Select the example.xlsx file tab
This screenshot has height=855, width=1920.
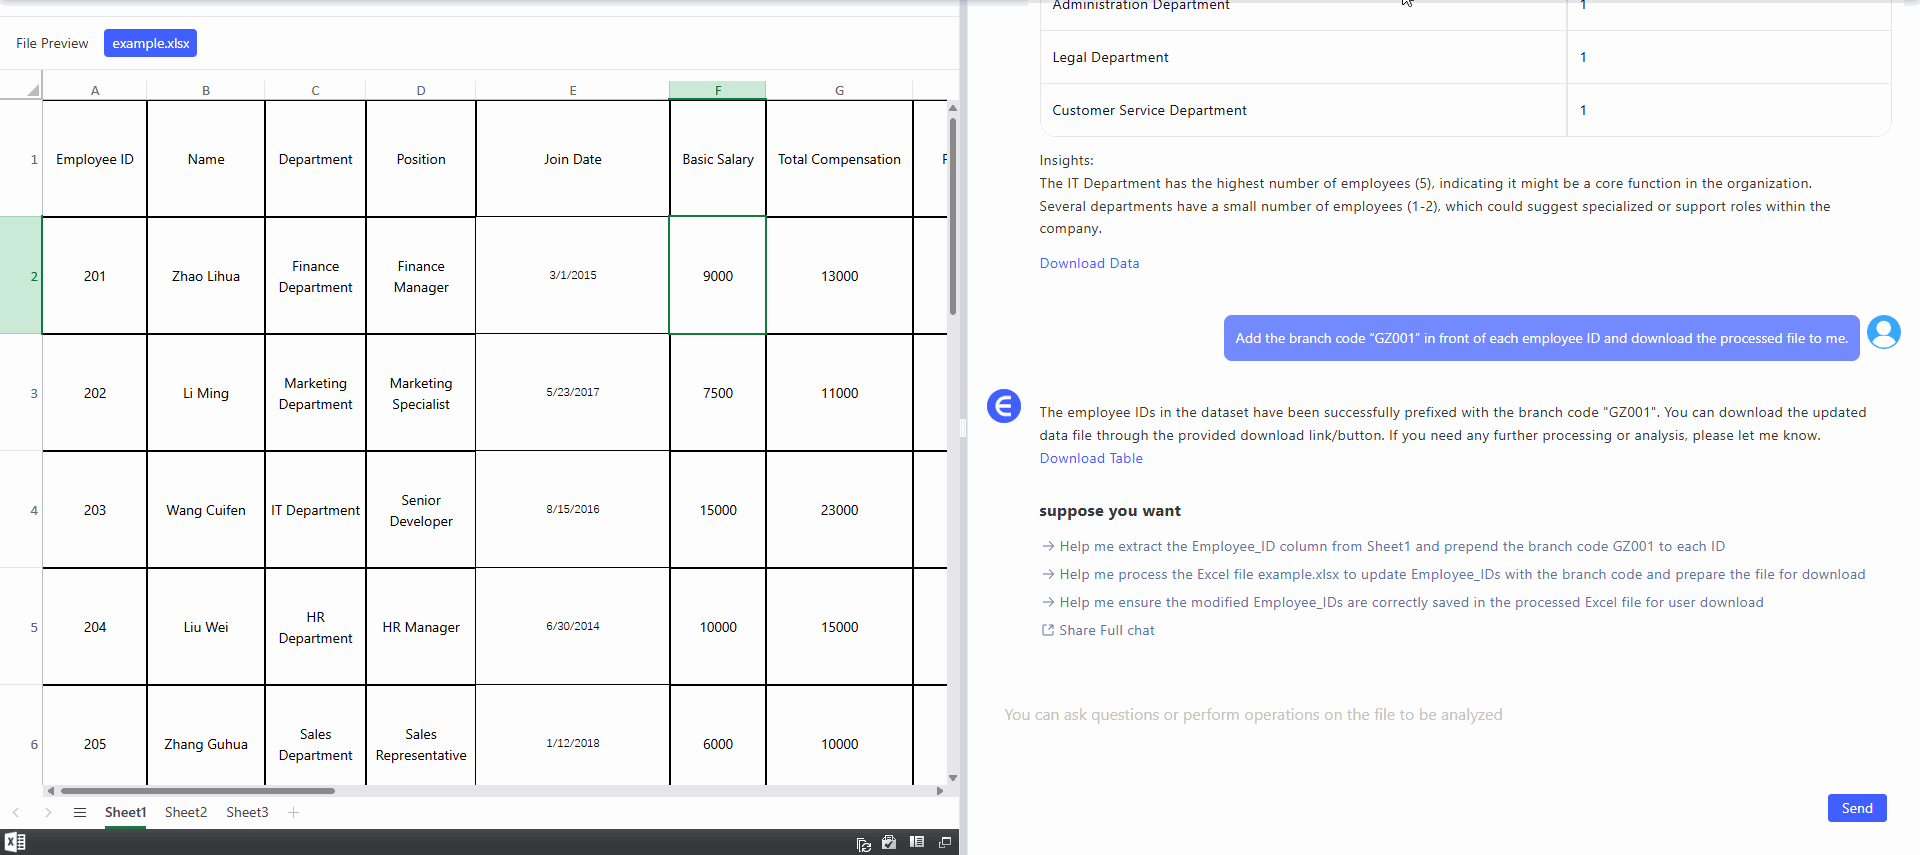tap(150, 43)
